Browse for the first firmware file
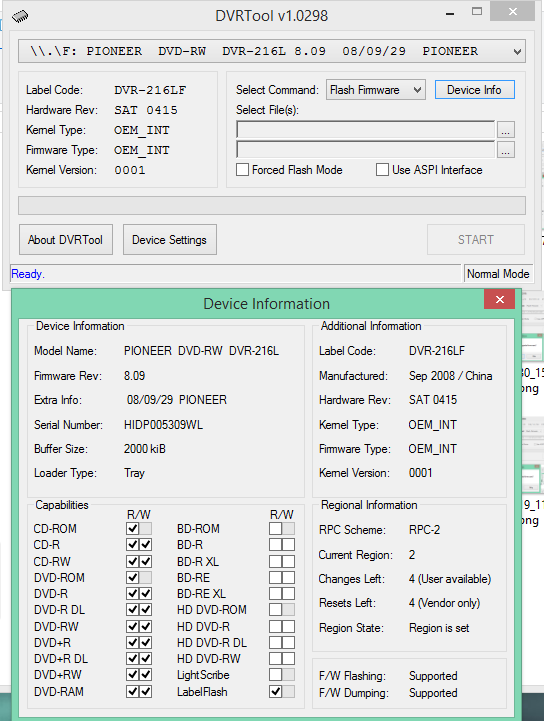The height and width of the screenshot is (721, 544). click(505, 130)
